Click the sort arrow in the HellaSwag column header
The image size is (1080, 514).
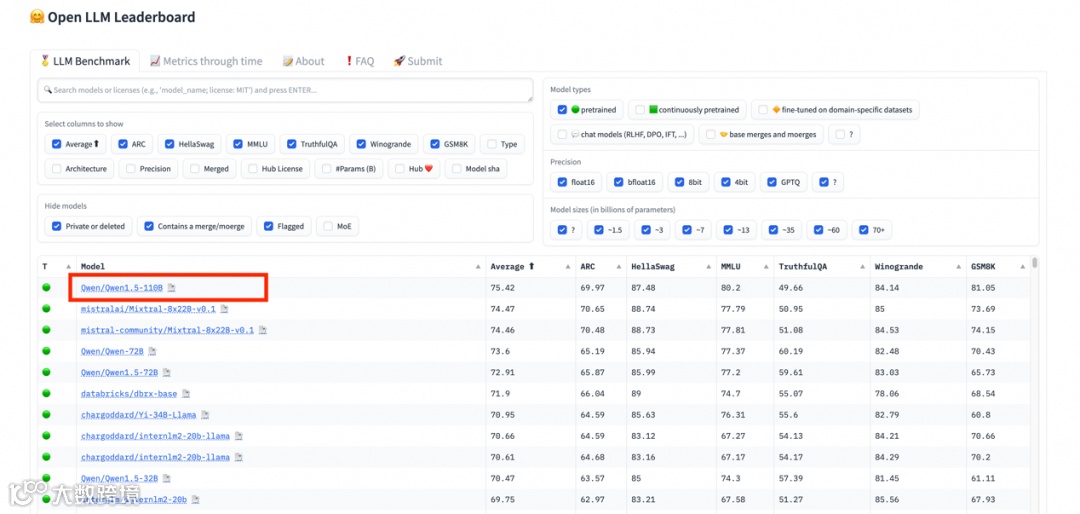point(708,267)
